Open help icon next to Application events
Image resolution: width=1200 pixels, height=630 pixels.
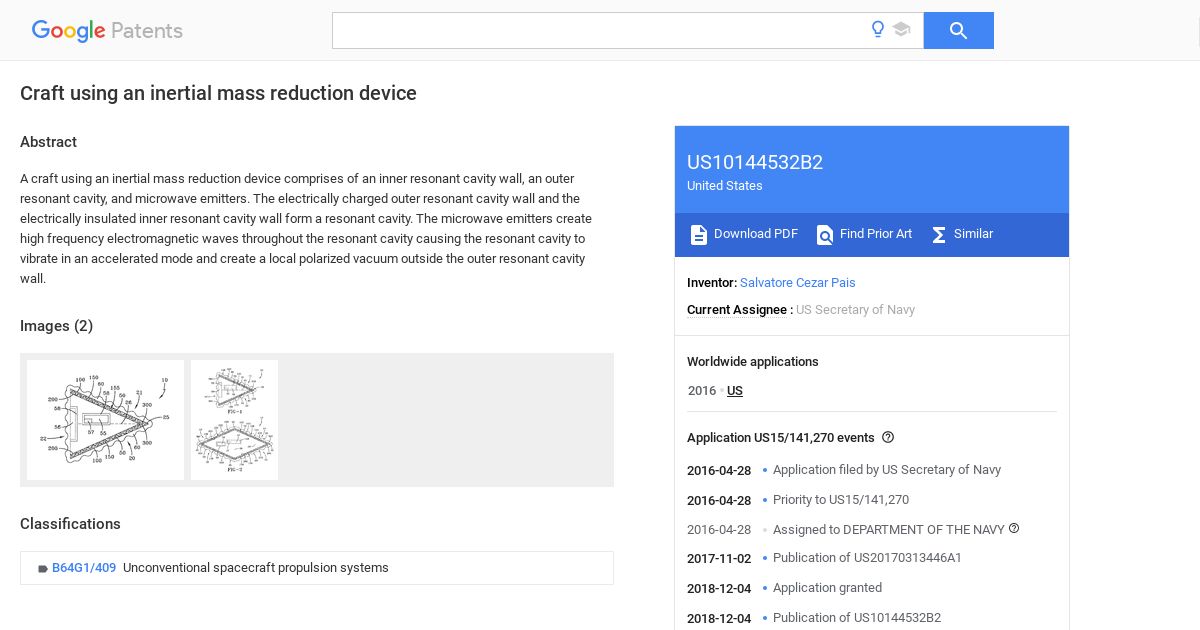888,437
